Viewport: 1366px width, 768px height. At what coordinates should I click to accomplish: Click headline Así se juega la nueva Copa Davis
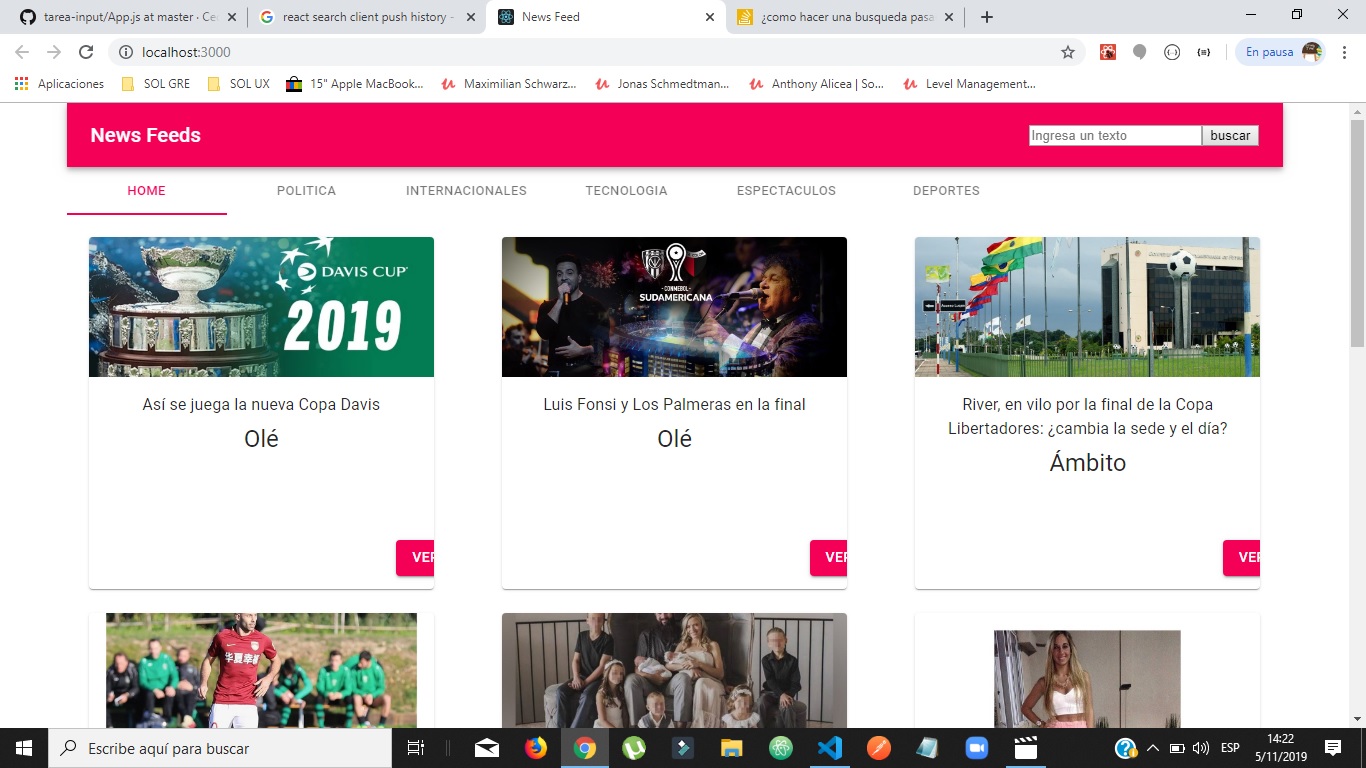[x=261, y=405]
